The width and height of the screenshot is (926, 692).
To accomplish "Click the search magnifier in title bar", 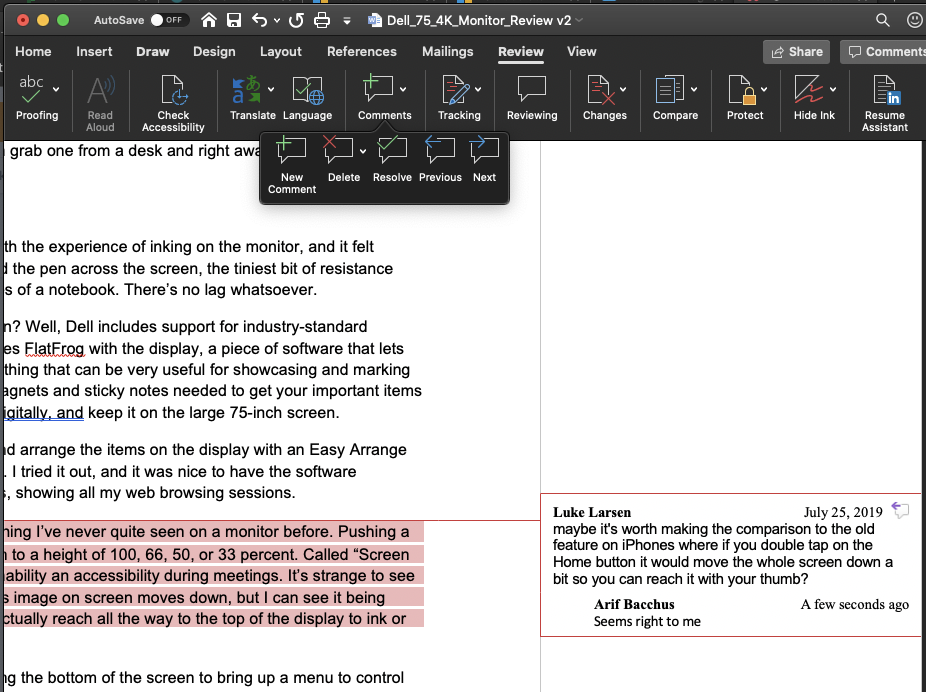I will [x=882, y=20].
